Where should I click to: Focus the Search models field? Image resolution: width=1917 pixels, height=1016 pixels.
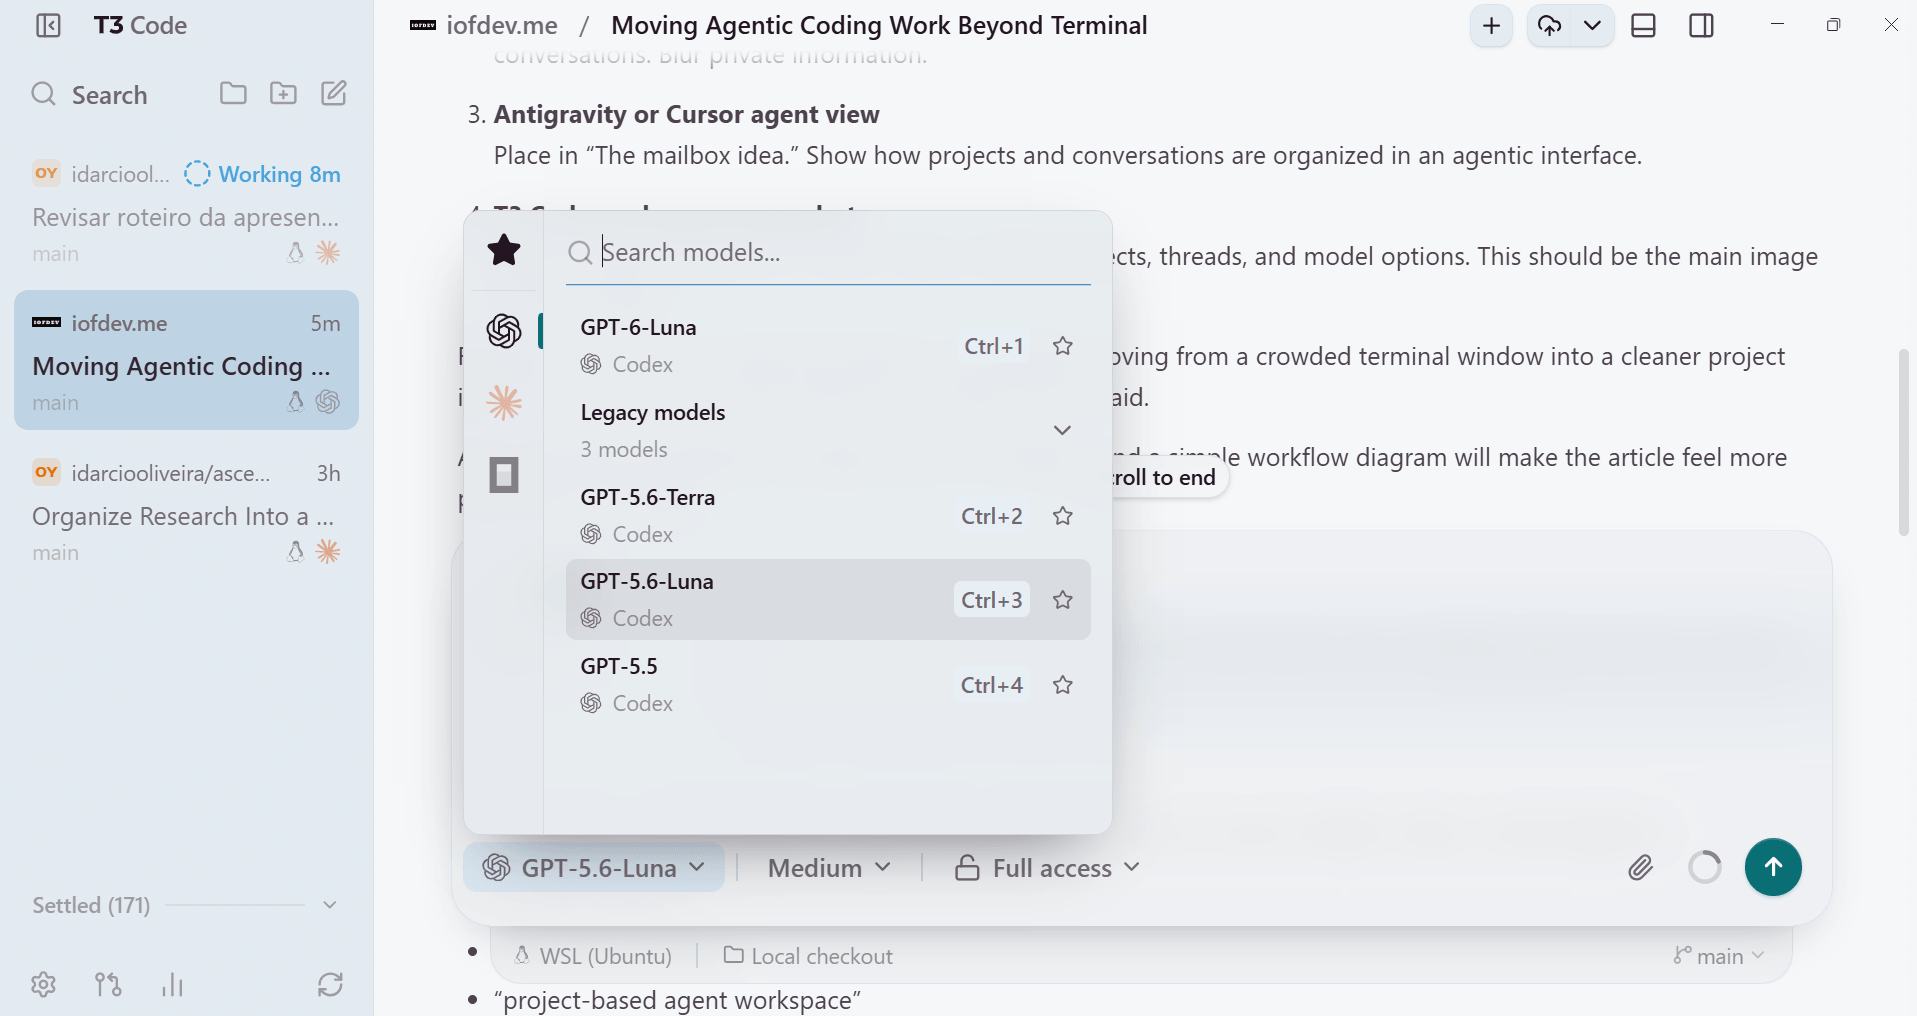coord(828,253)
